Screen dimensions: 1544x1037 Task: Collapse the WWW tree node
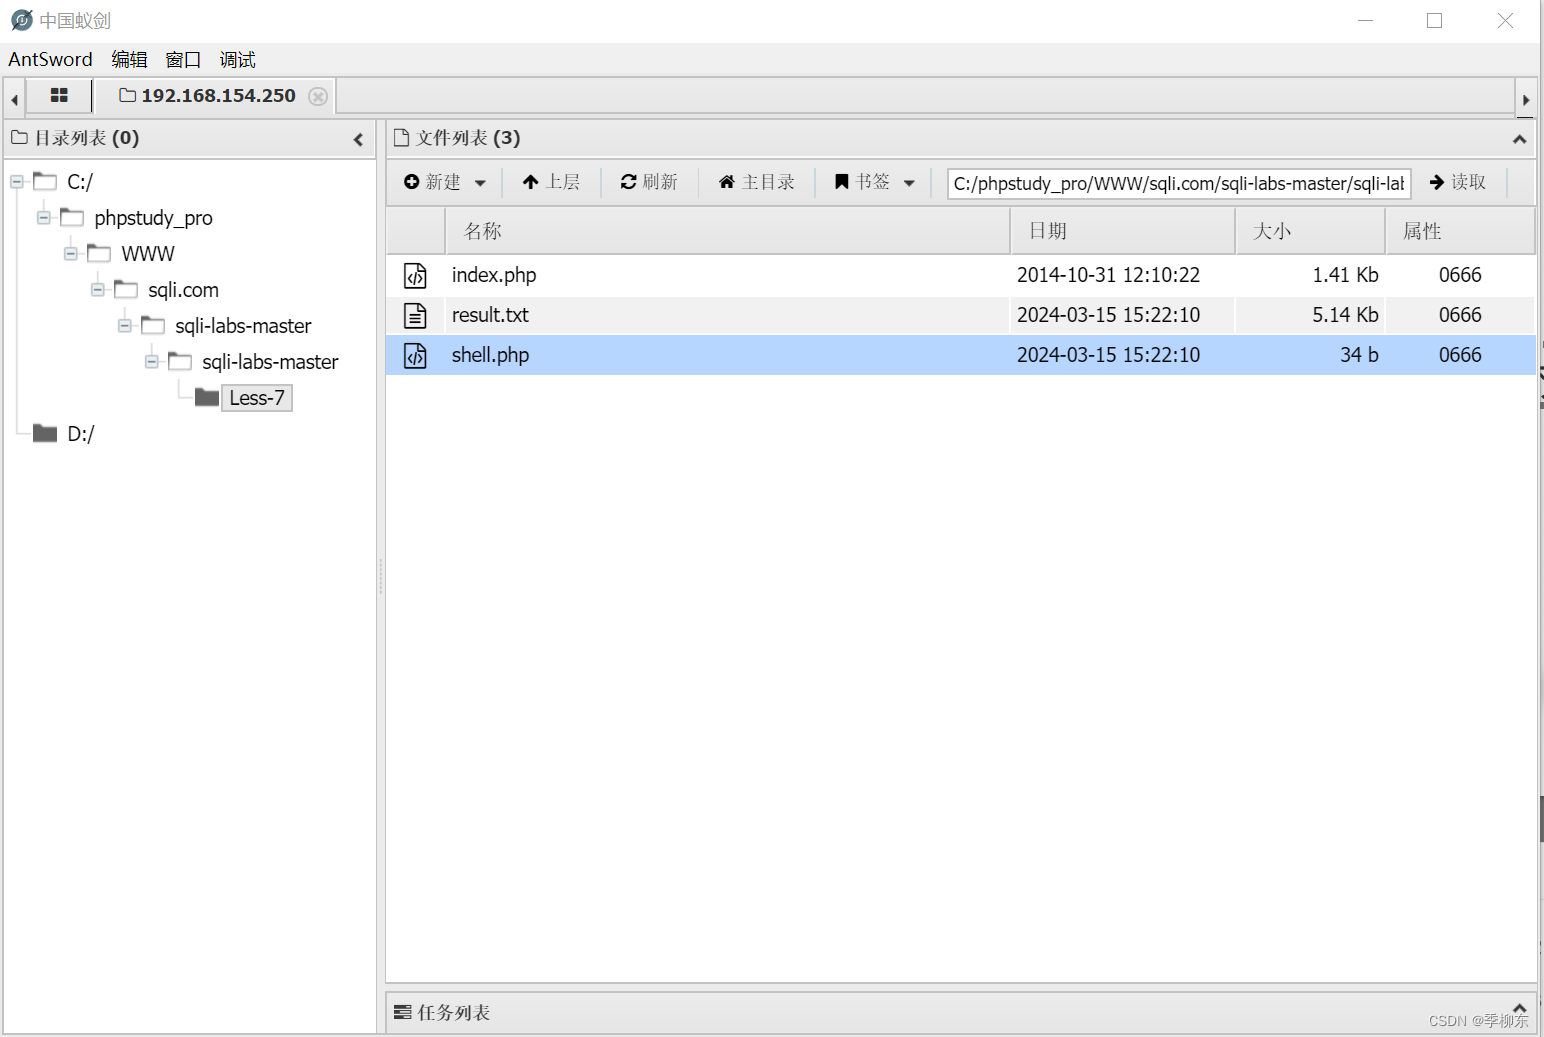point(71,254)
